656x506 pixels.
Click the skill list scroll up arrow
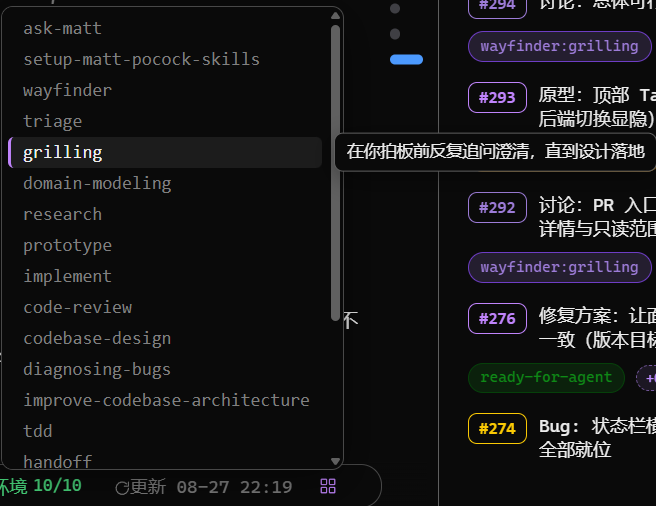335,16
